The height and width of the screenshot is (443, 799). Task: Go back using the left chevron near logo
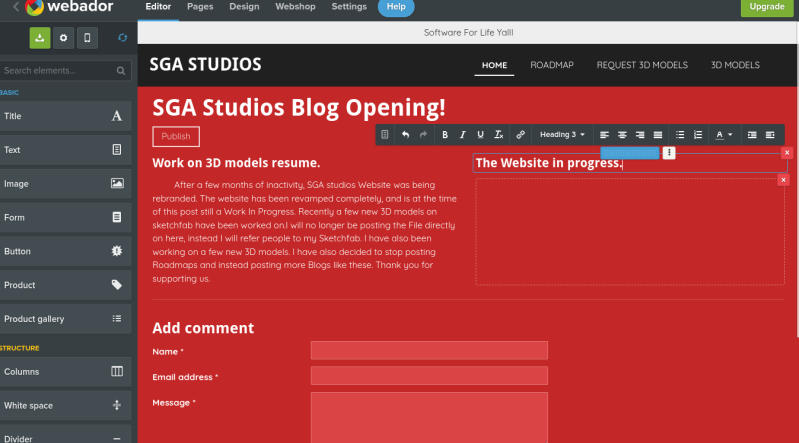pos(16,7)
